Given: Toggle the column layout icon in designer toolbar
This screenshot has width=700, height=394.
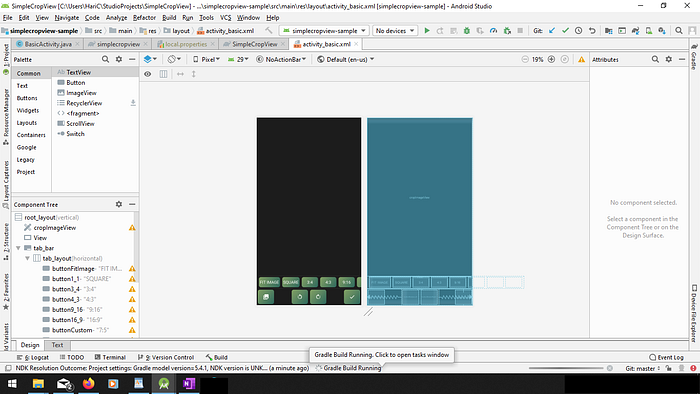Looking at the screenshot, I should (163, 74).
